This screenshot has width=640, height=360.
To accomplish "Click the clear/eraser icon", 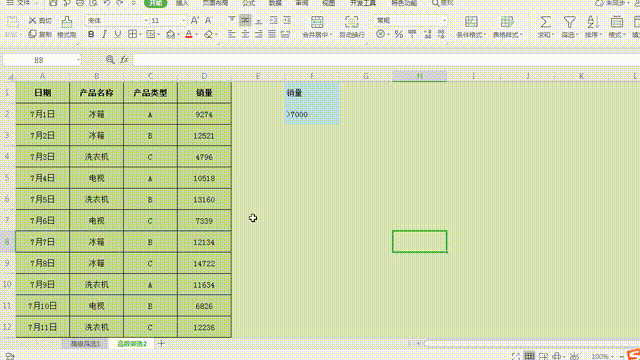I will (208, 35).
